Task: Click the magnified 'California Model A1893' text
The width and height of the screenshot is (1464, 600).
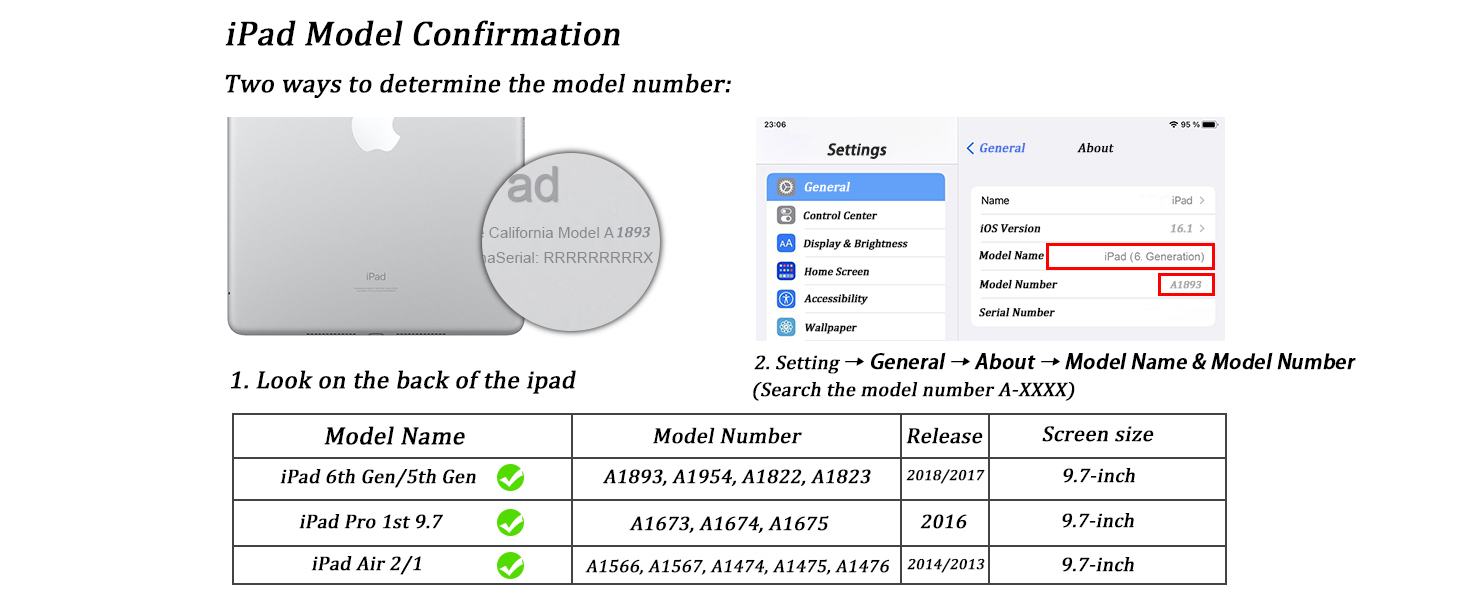Action: pos(569,233)
